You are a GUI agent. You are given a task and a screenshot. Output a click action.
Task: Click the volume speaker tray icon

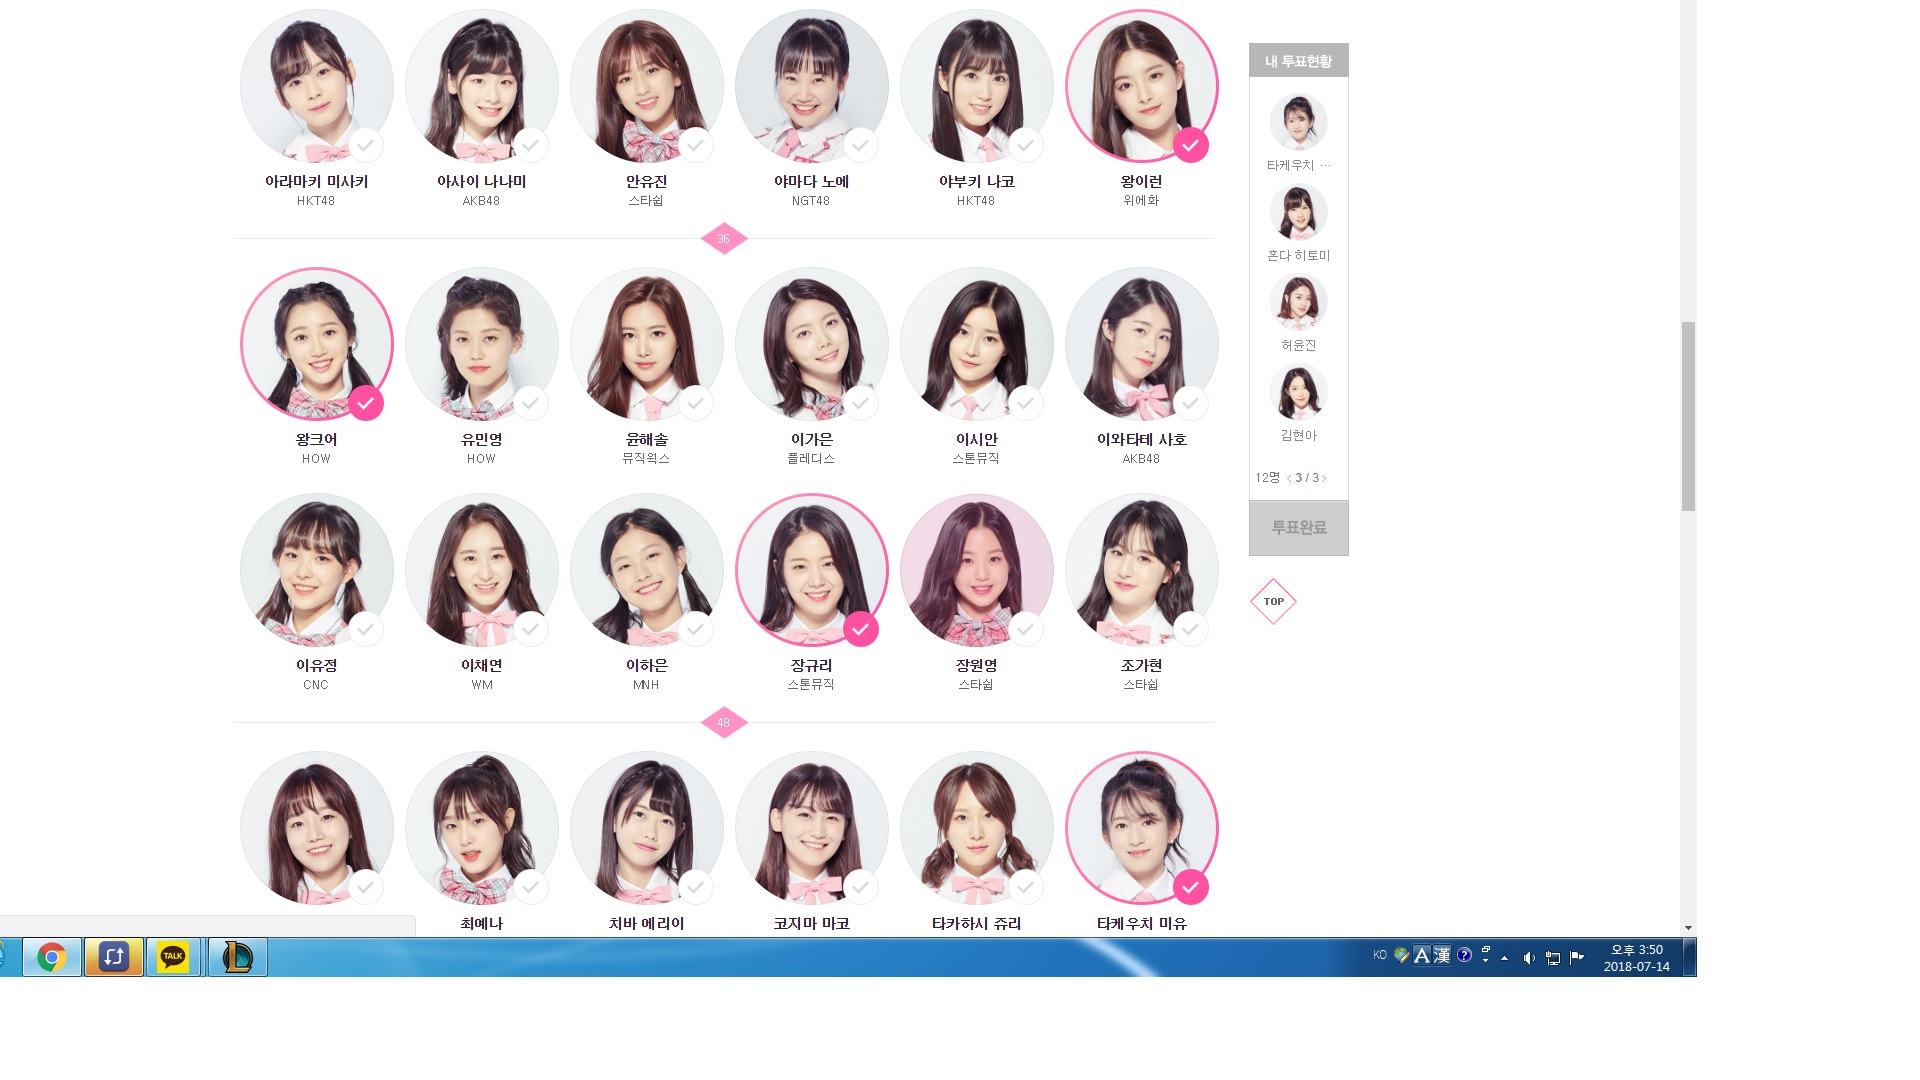(1528, 958)
